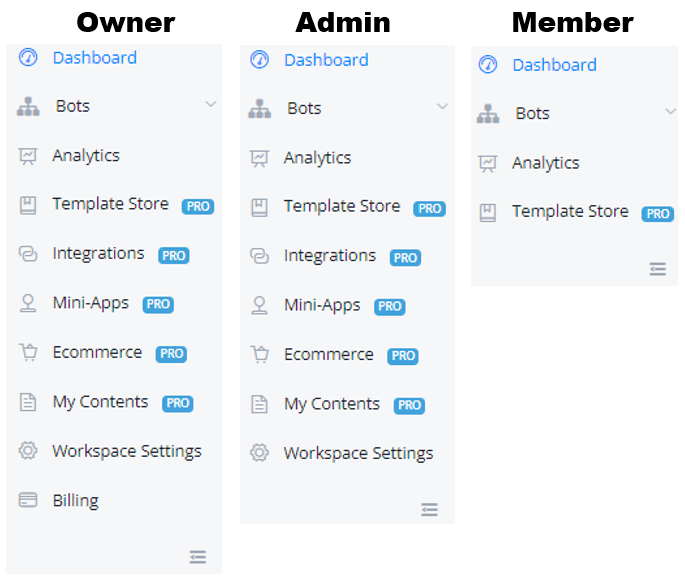Image resolution: width=685 pixels, height=577 pixels.
Task: Expand the Bots chevron in Admin menu
Action: point(442,106)
